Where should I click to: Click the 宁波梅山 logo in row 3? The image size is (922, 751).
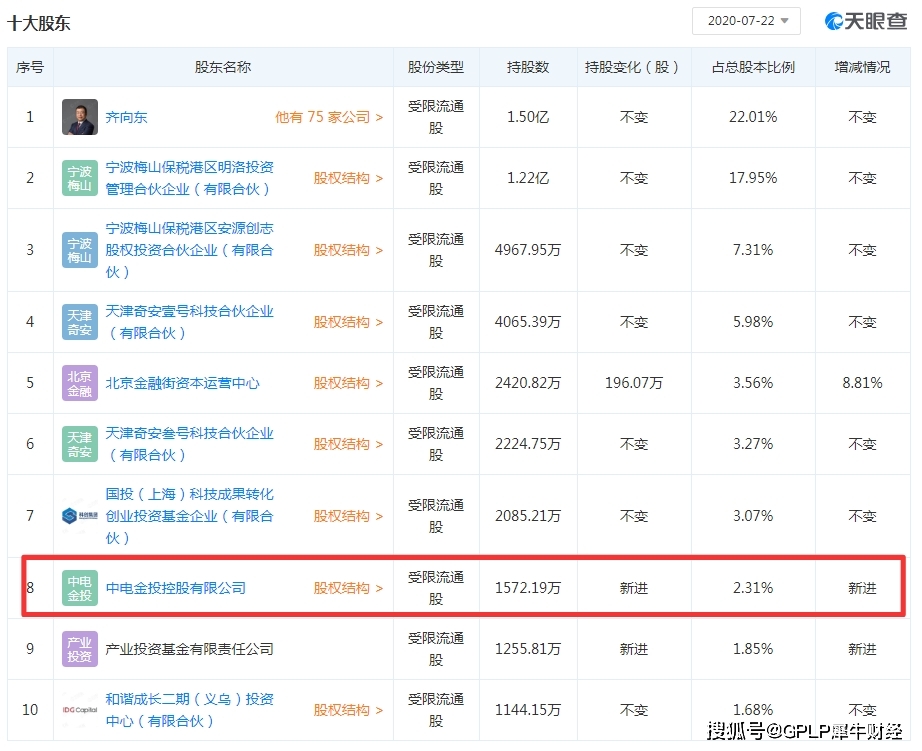78,250
